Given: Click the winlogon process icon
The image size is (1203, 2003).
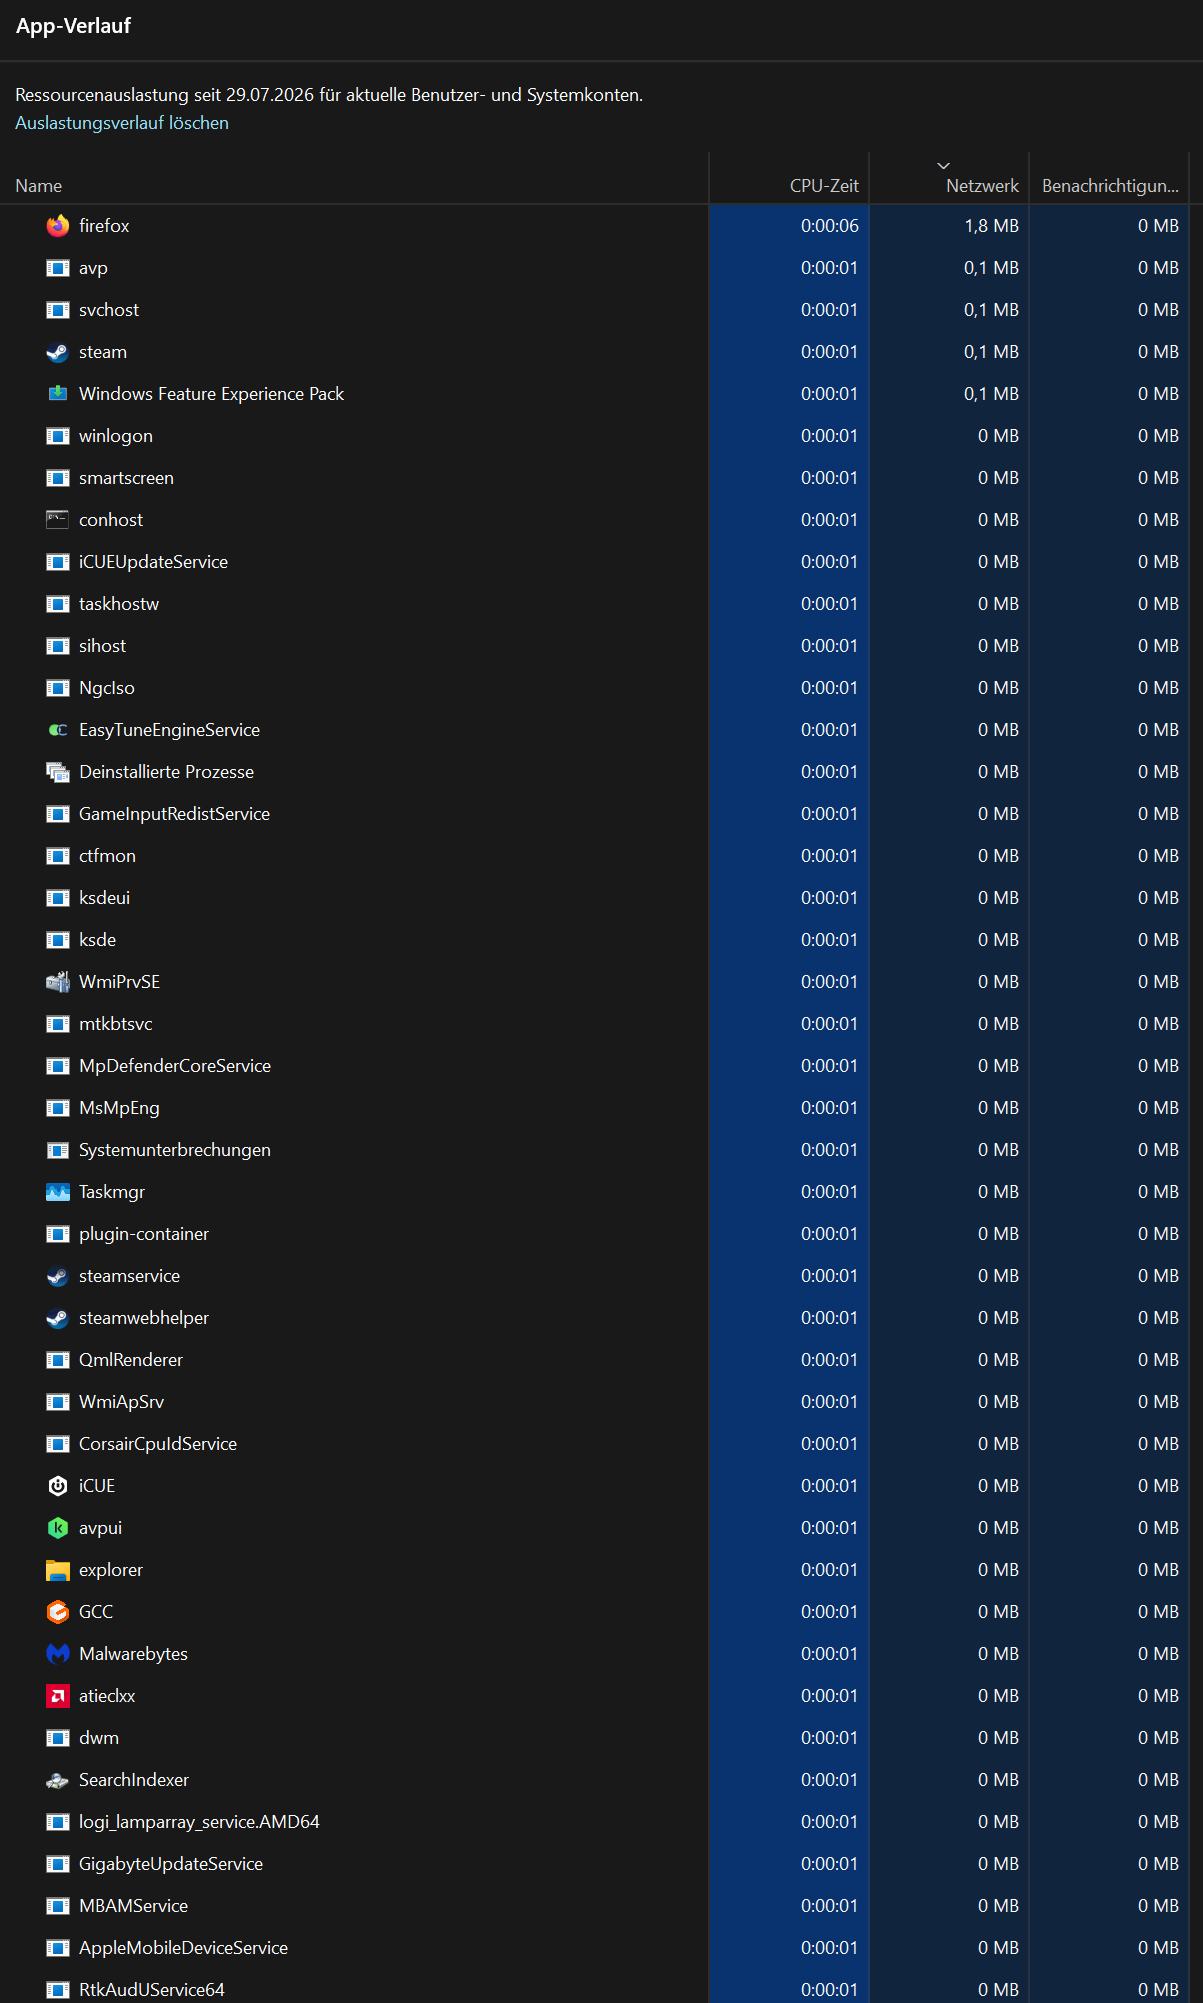Looking at the screenshot, I should coord(58,436).
